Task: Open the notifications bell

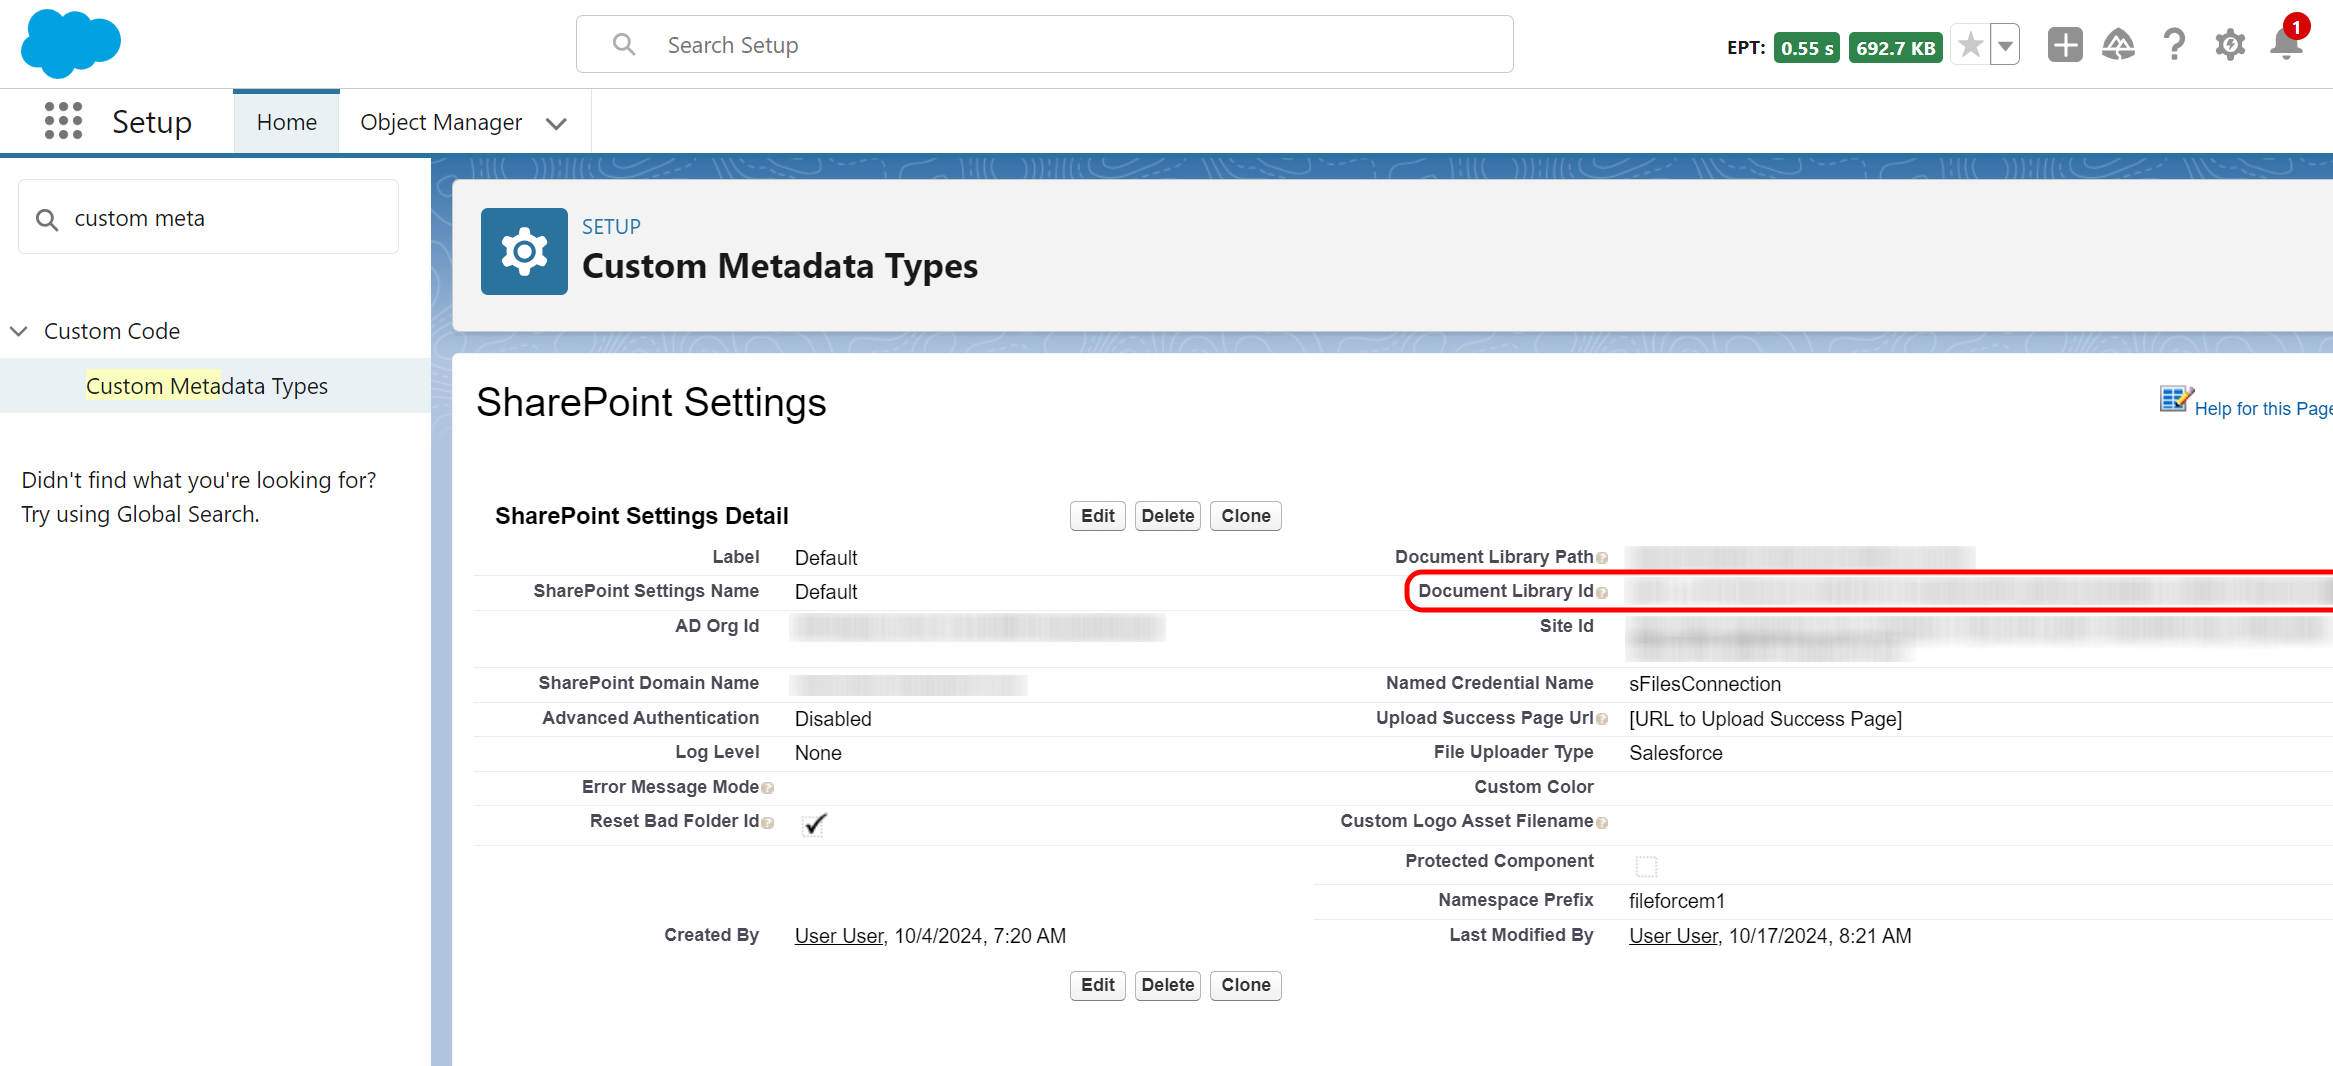Action: pos(2286,45)
